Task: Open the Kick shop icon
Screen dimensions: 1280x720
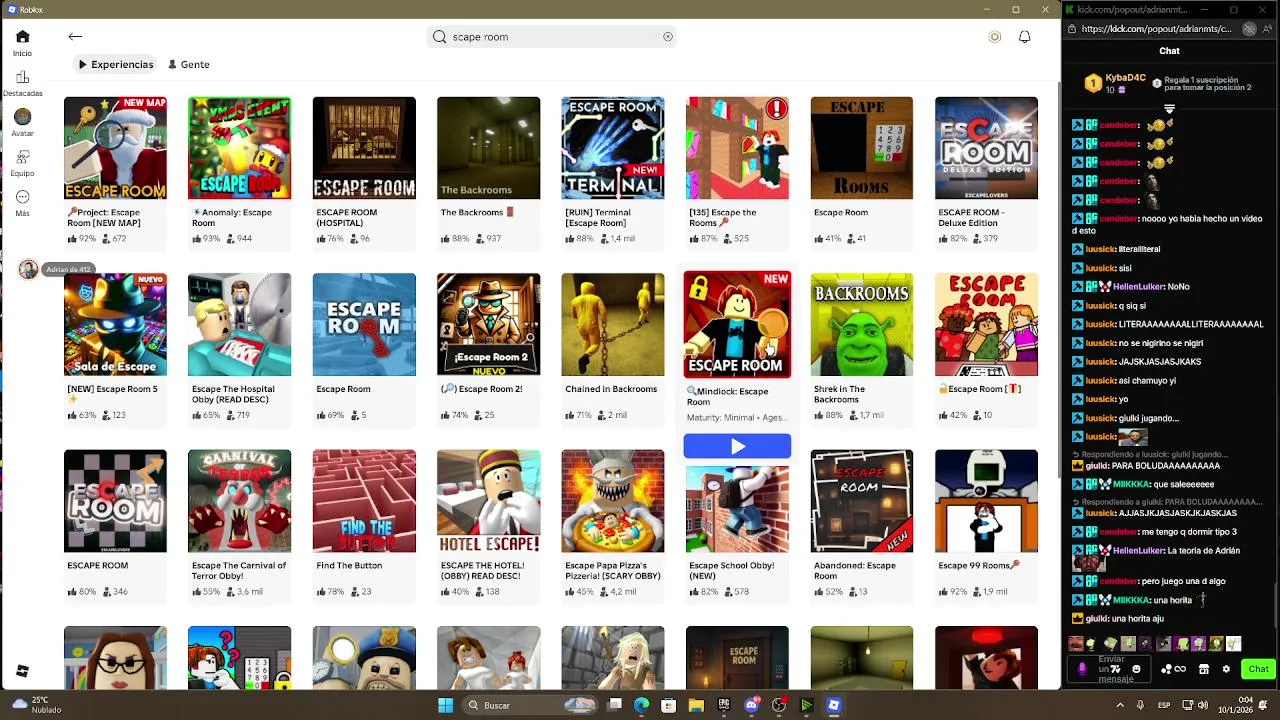Action: 1204,669
